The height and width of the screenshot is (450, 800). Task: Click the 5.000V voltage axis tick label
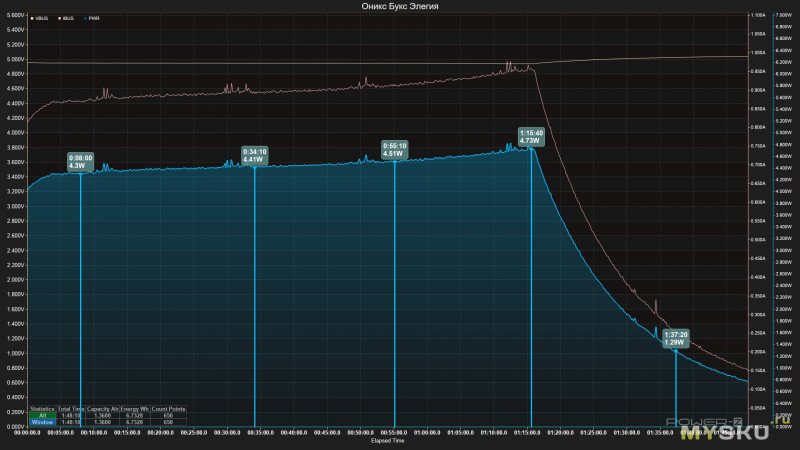(x=15, y=59)
